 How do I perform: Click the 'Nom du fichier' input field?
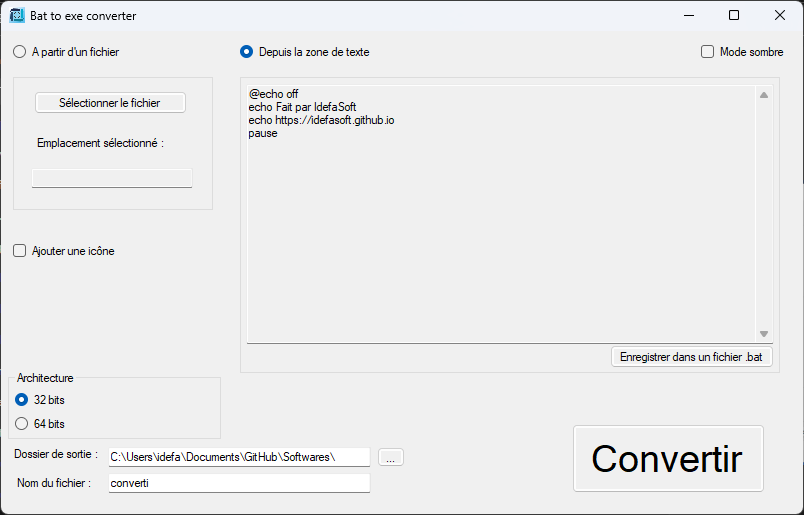click(x=239, y=483)
